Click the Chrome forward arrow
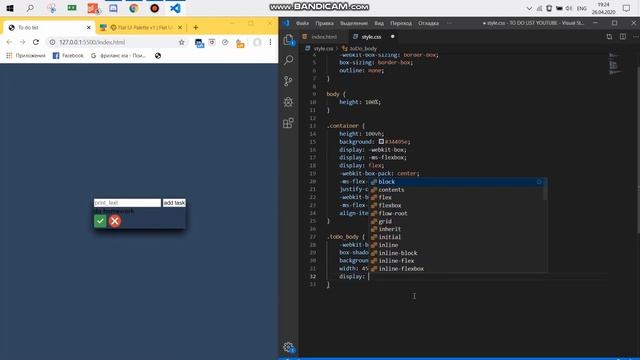The width and height of the screenshot is (640, 360). 22,42
